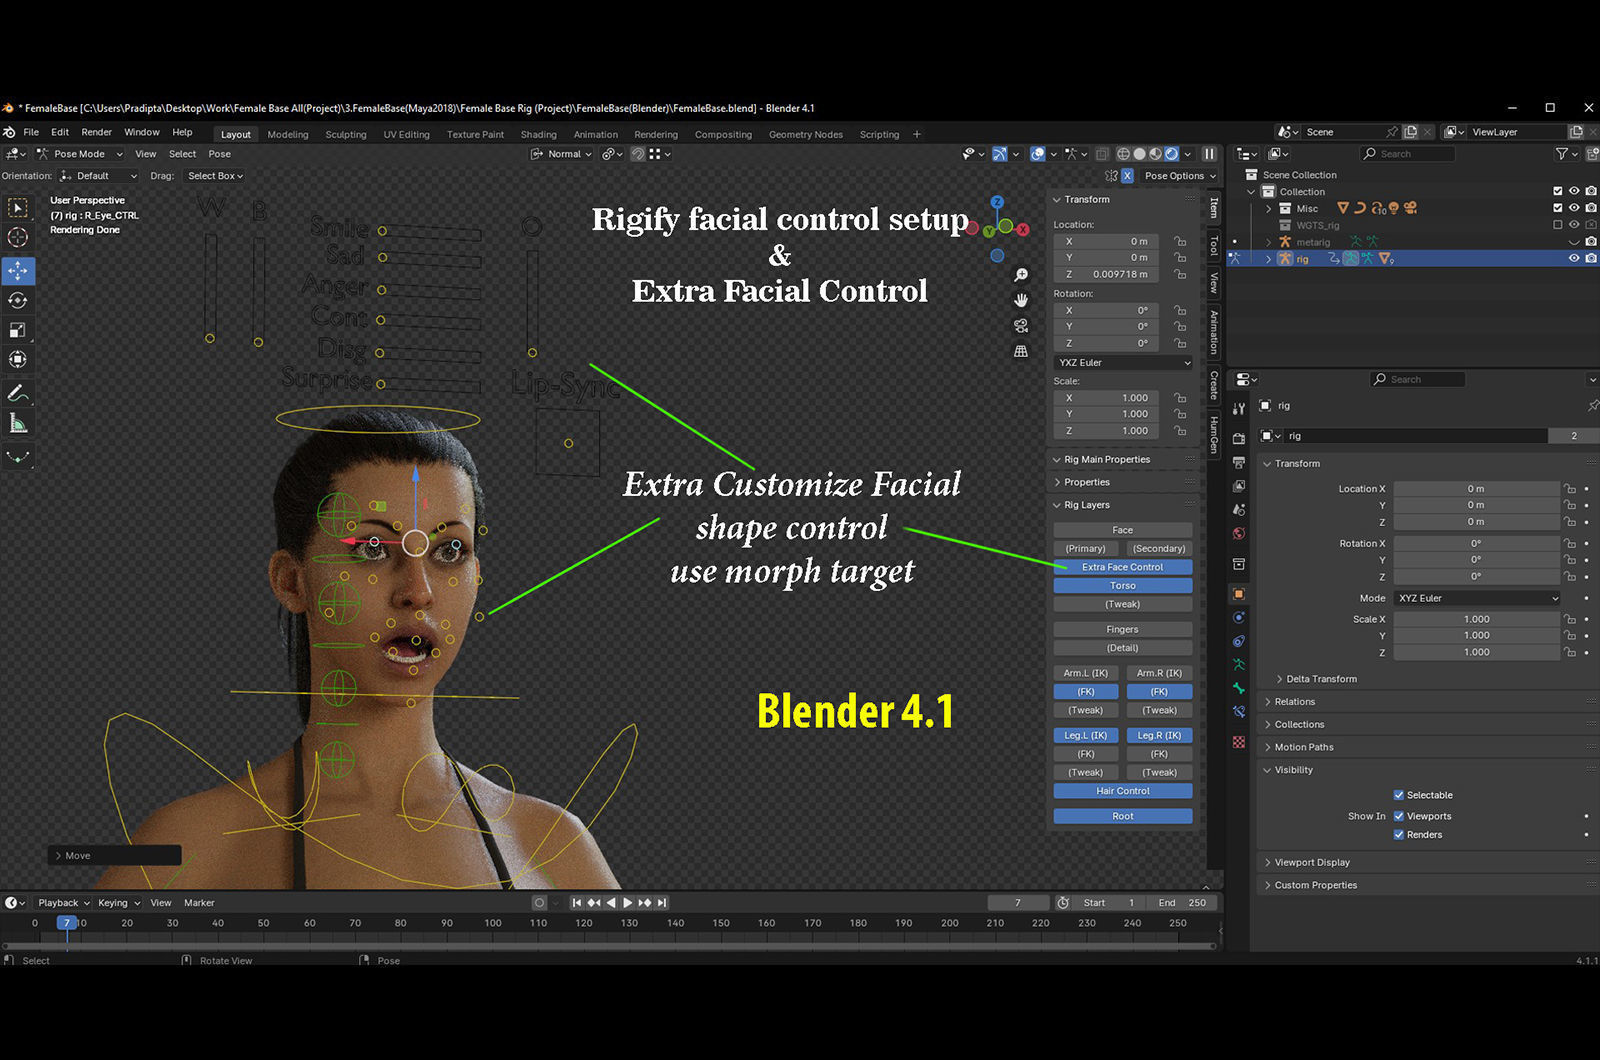Click the pan view hand icon

click(x=1021, y=300)
